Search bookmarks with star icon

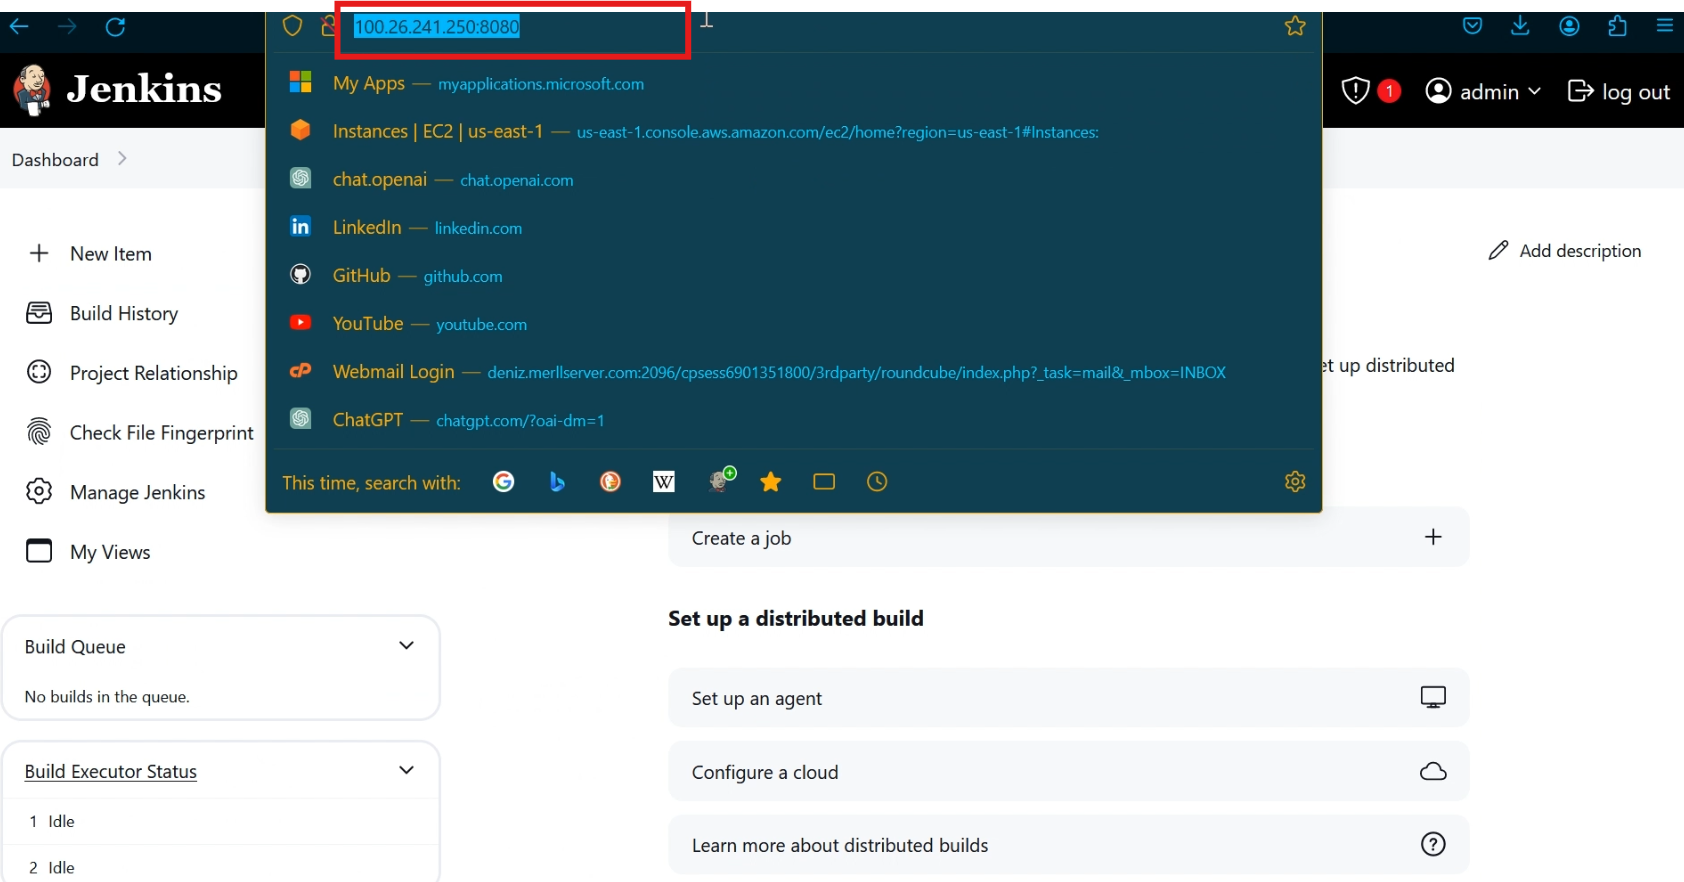tap(770, 482)
